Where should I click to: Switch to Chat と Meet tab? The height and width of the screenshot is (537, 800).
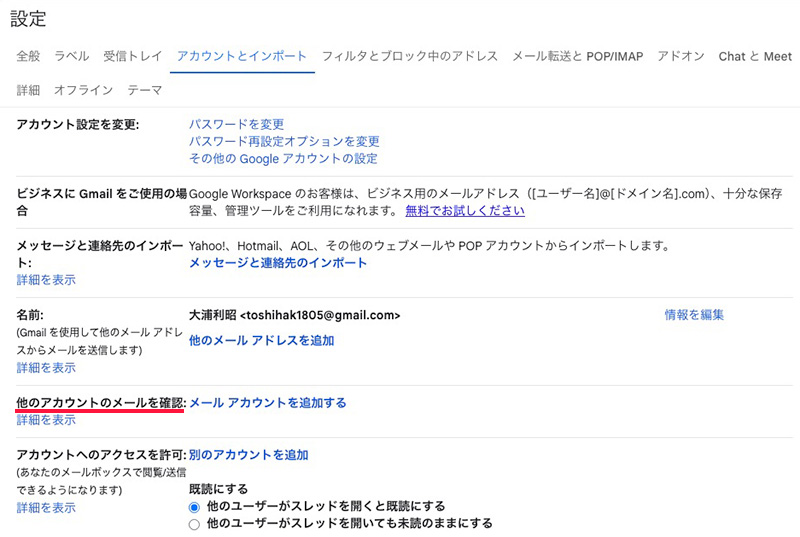pos(754,57)
